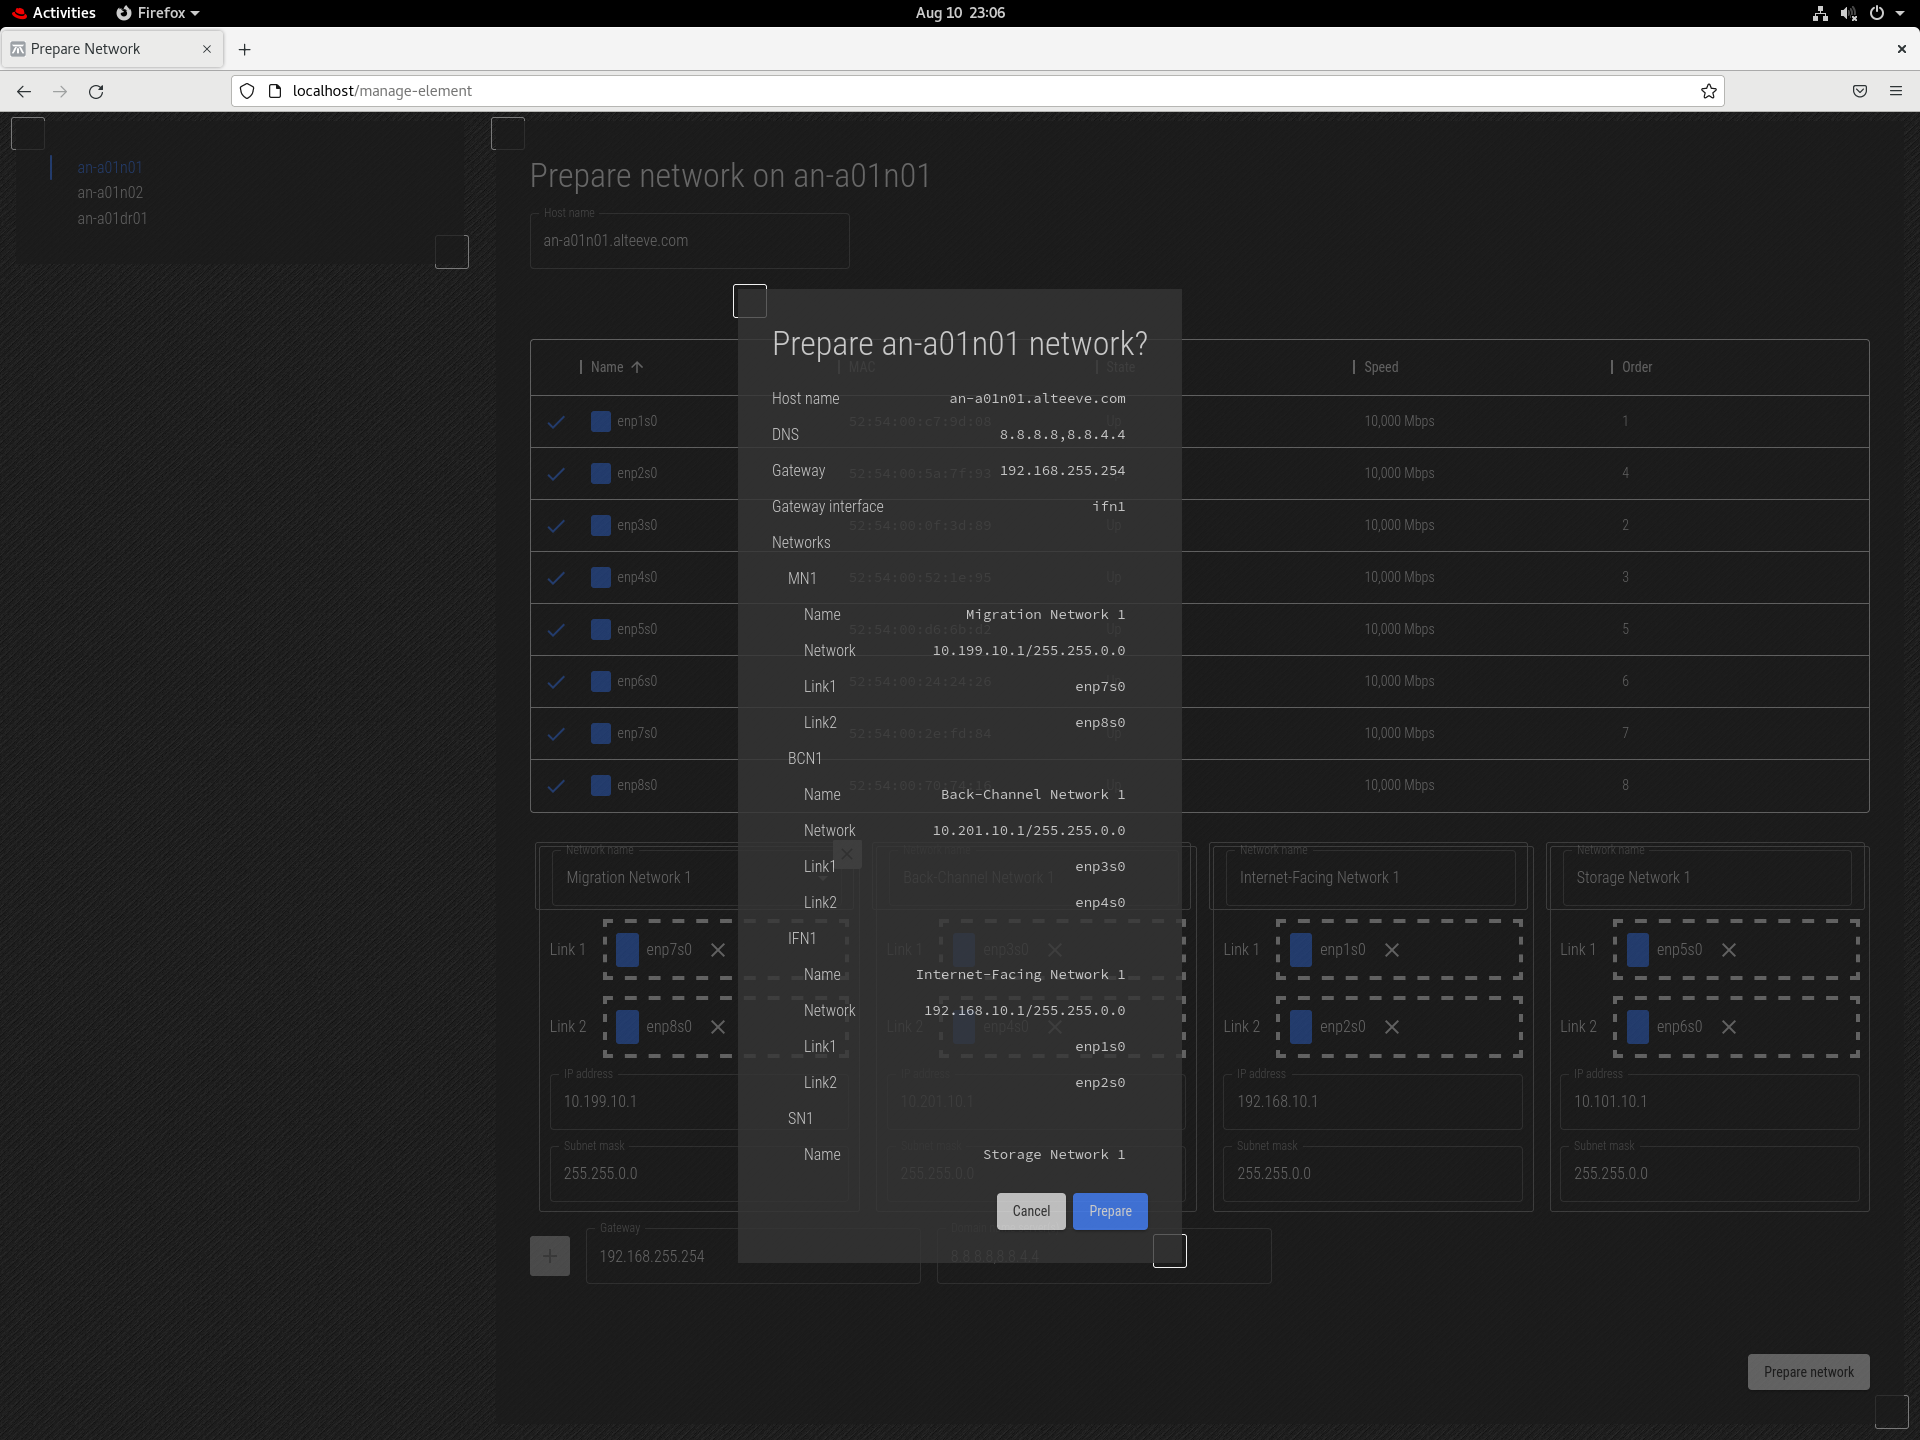The width and height of the screenshot is (1920, 1440).
Task: Click the Firefox reload page icon
Action: 96,91
